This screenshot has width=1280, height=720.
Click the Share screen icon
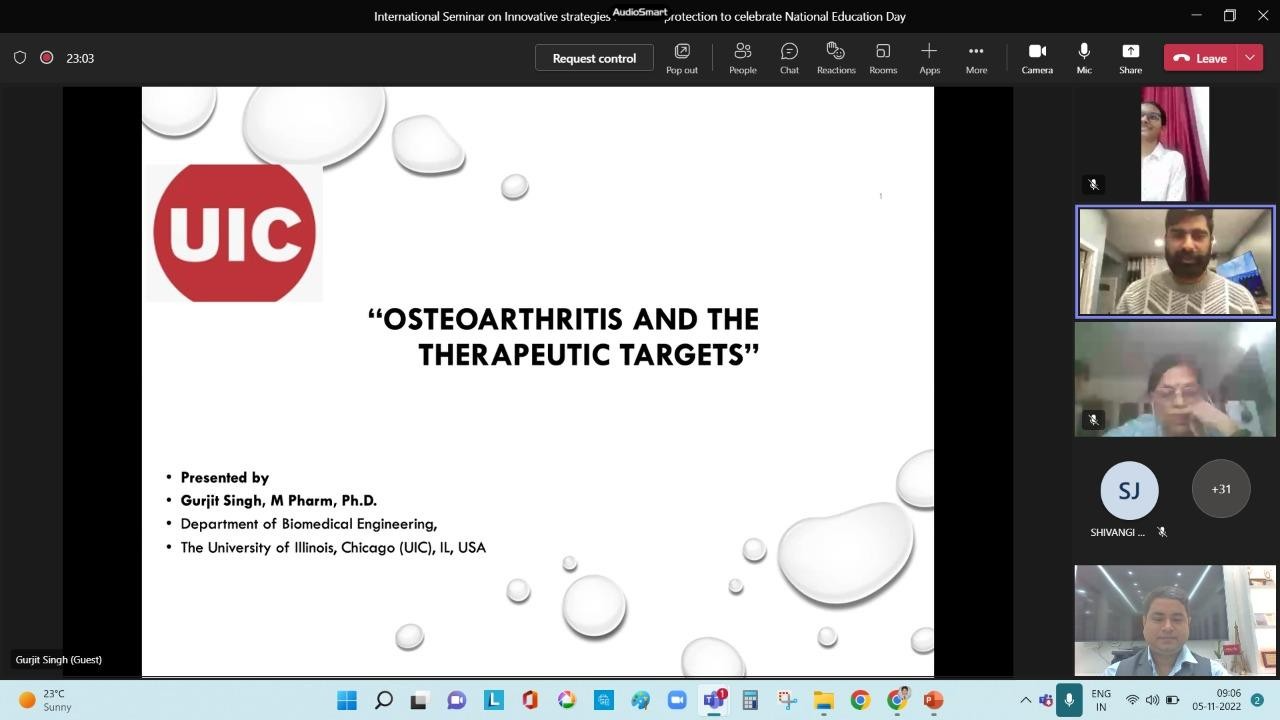[x=1130, y=58]
